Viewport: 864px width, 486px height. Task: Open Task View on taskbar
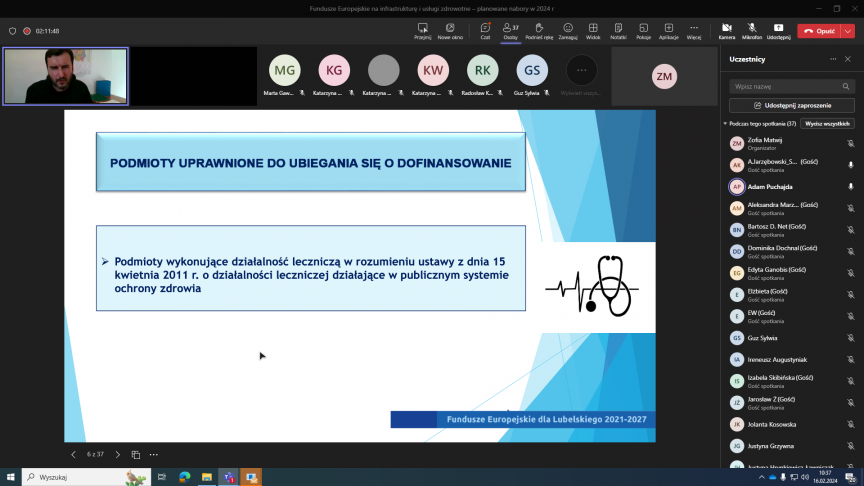[161, 477]
